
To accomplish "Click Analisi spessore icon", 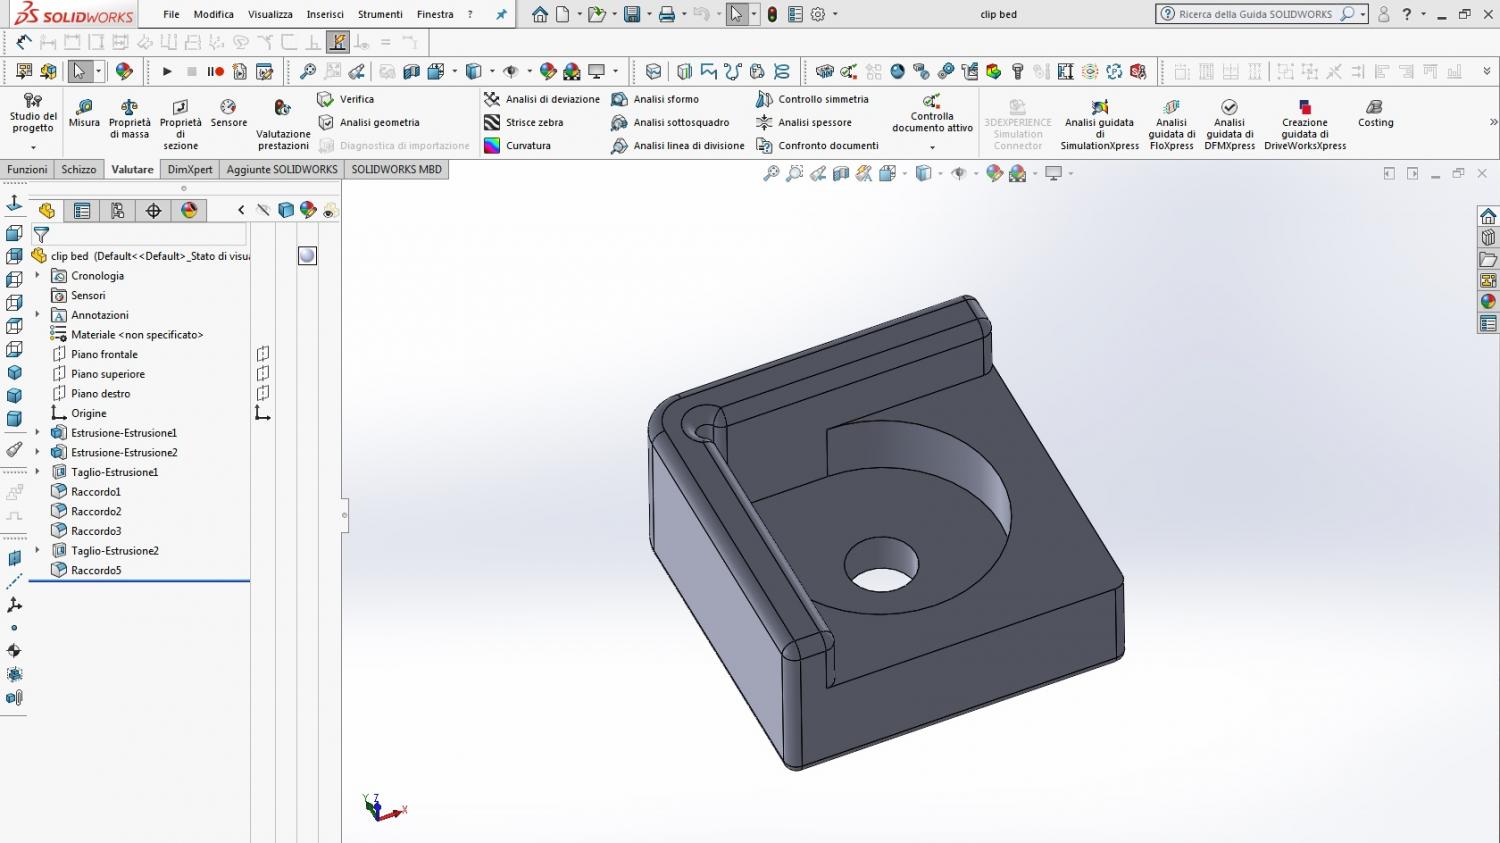I will (765, 122).
